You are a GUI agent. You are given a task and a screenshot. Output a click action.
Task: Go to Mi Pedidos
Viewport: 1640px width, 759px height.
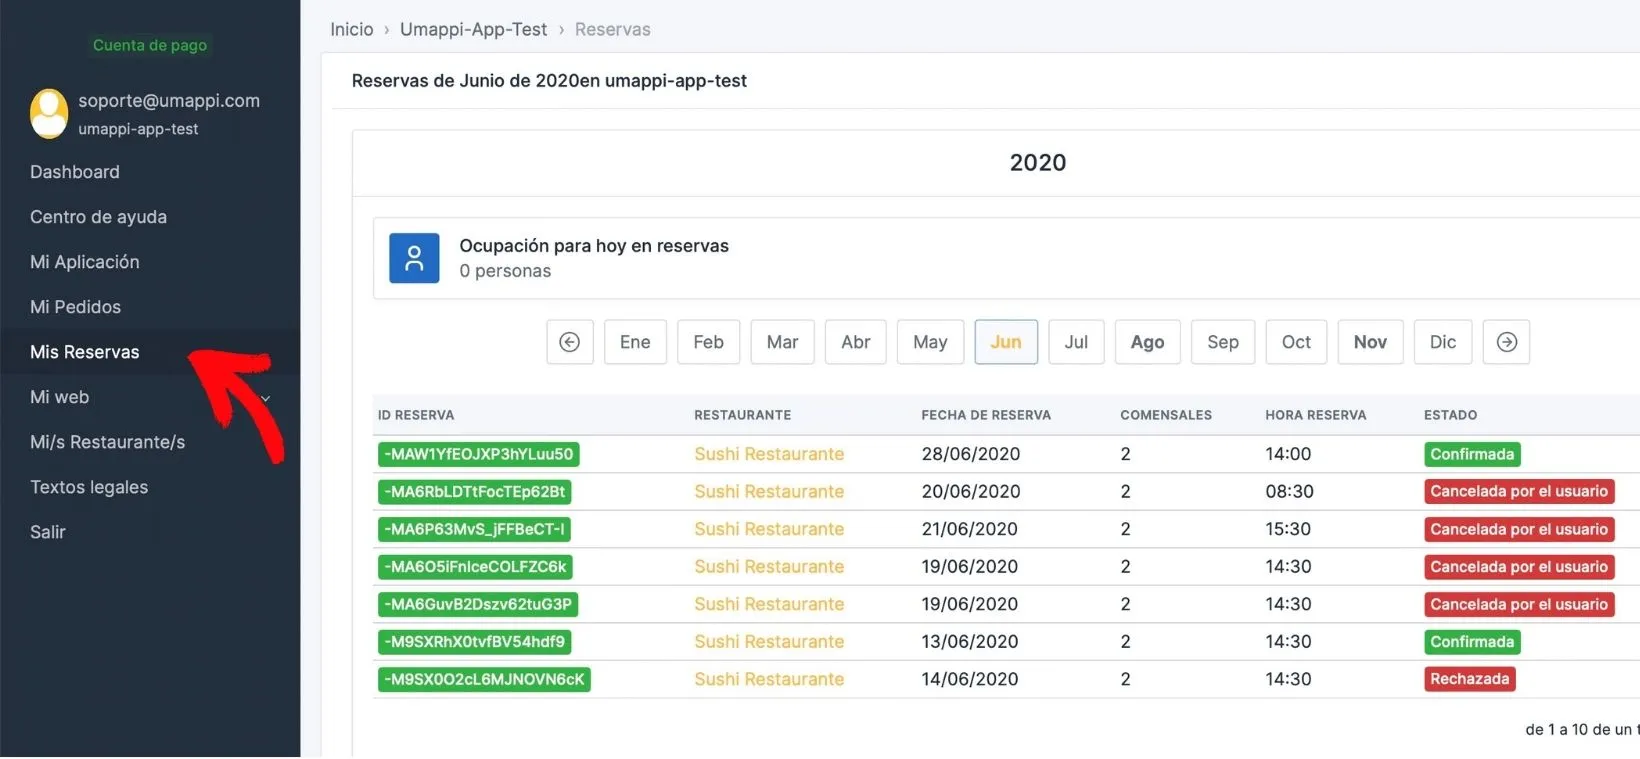(x=75, y=307)
